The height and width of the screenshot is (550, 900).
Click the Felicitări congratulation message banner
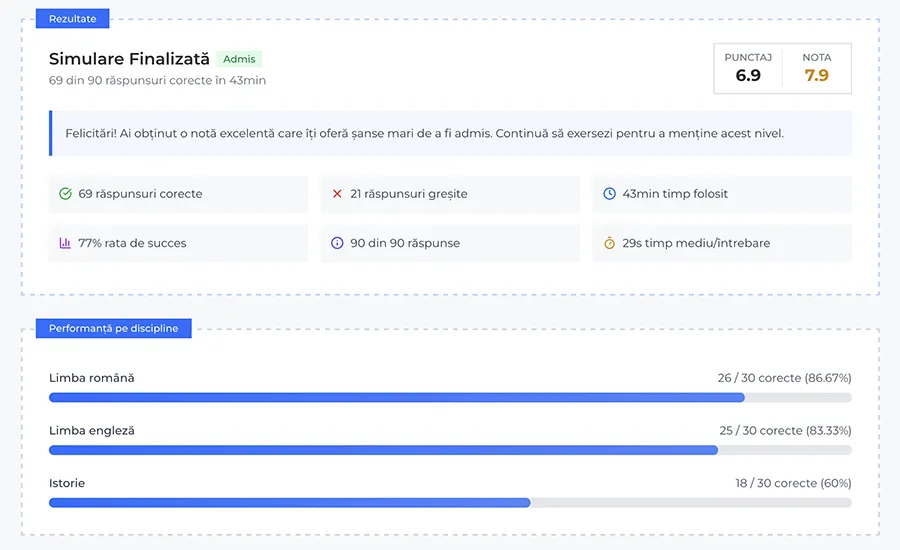click(x=451, y=133)
